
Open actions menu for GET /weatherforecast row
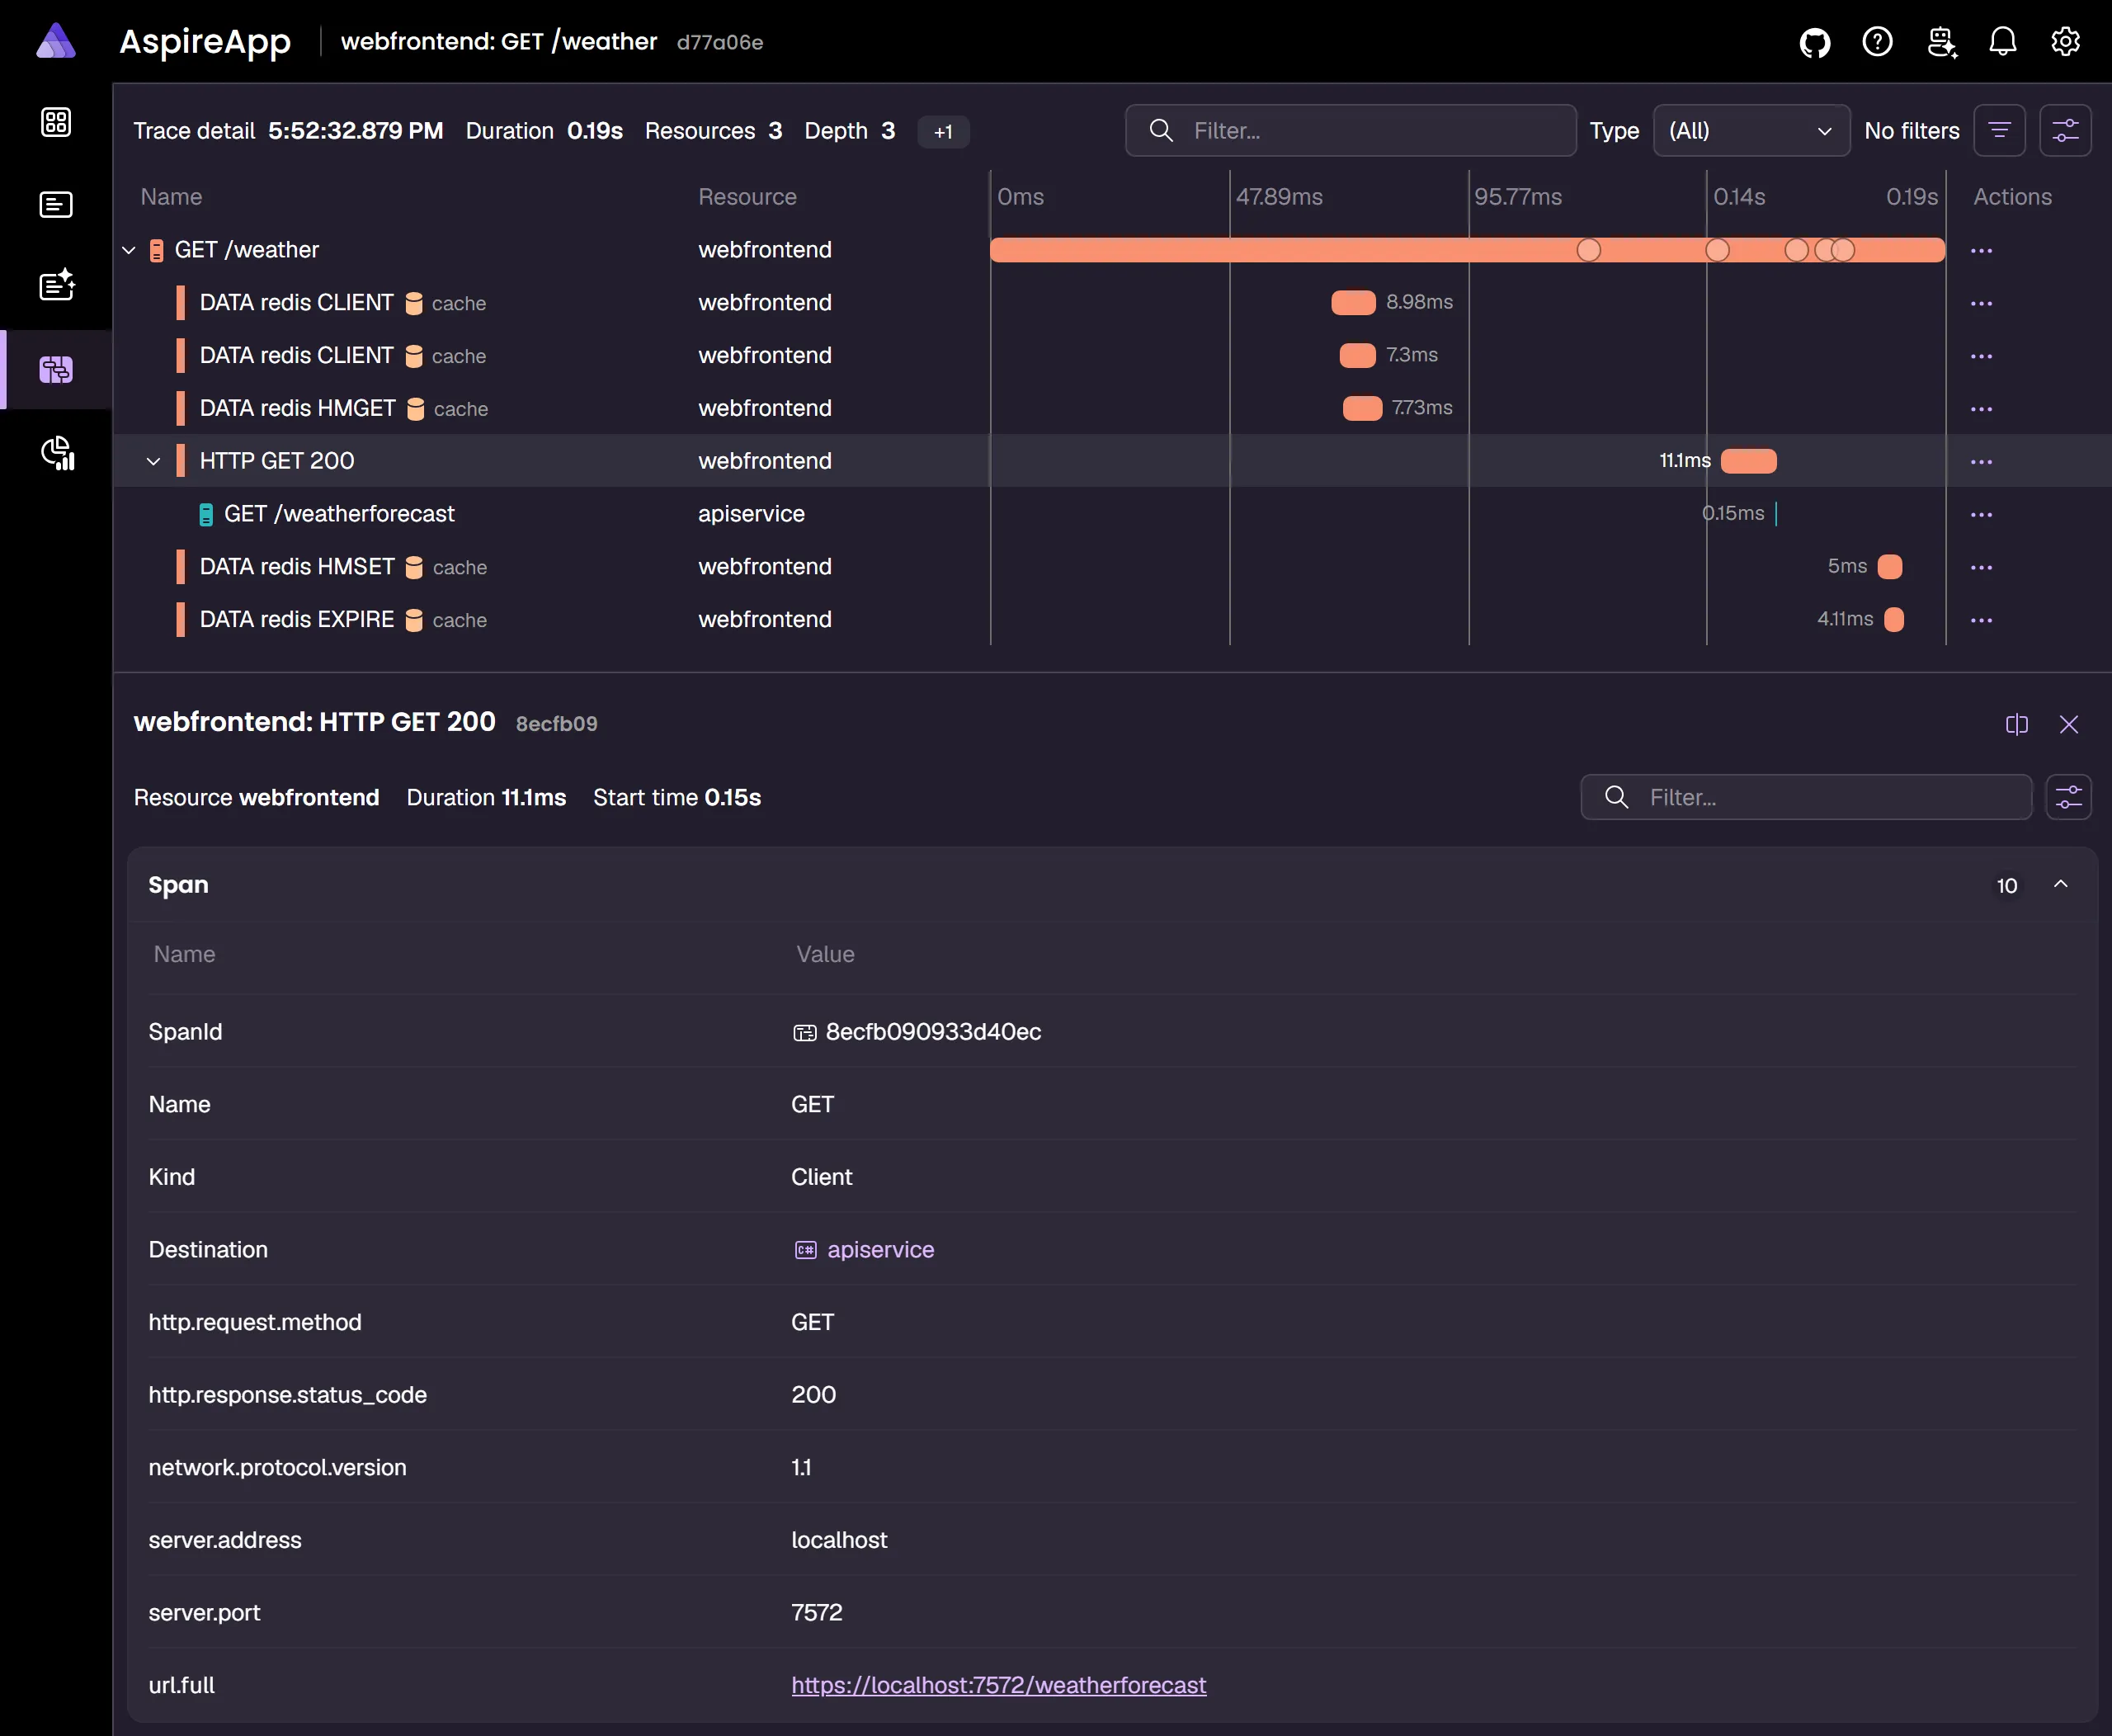point(1981,515)
